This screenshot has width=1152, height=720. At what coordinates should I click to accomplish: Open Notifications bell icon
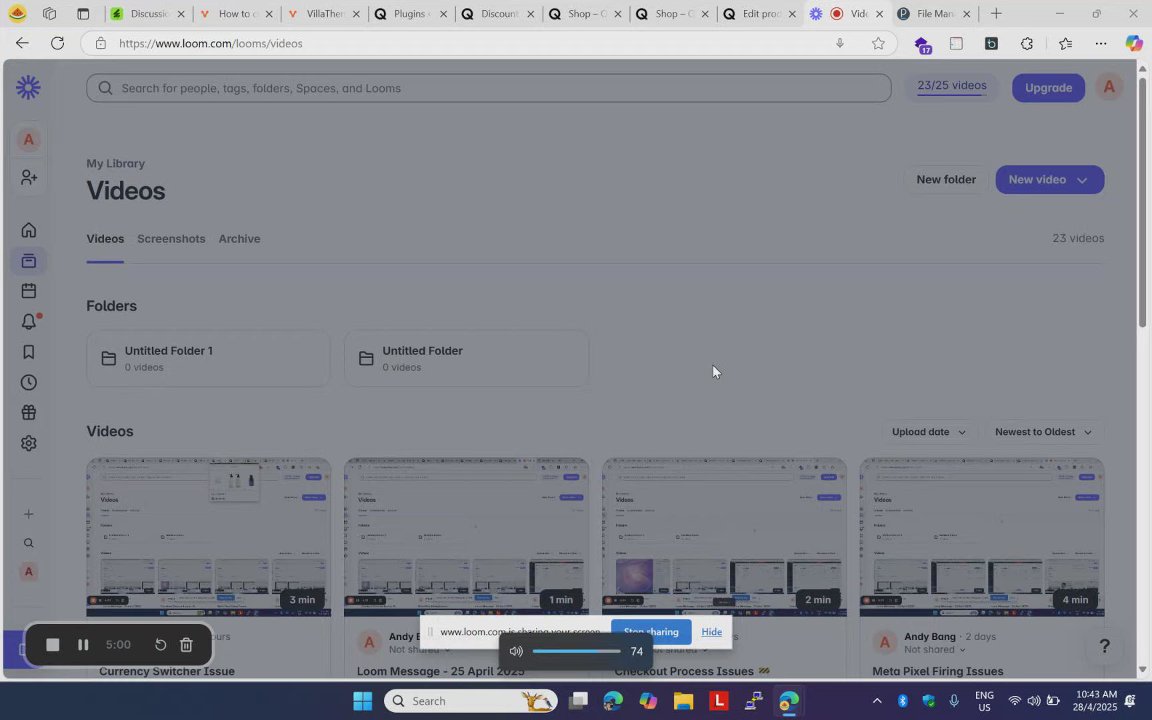point(29,321)
